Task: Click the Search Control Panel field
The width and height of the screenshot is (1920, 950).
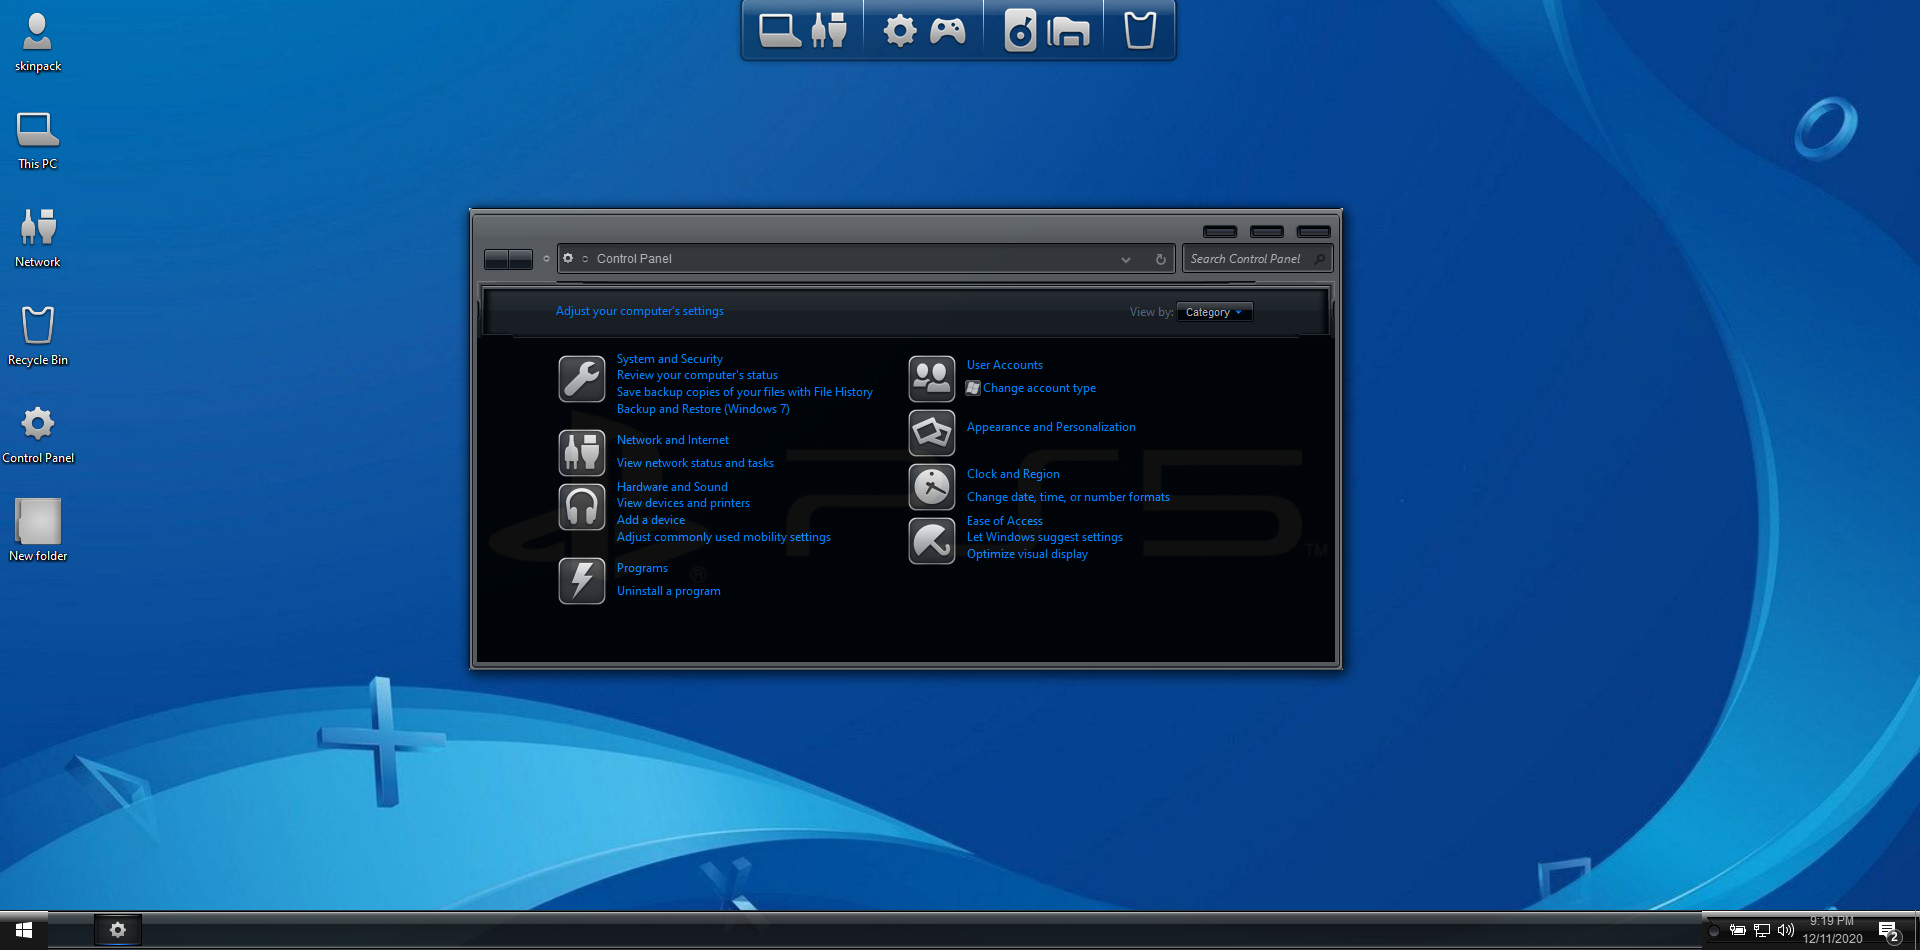Action: pyautogui.click(x=1246, y=259)
